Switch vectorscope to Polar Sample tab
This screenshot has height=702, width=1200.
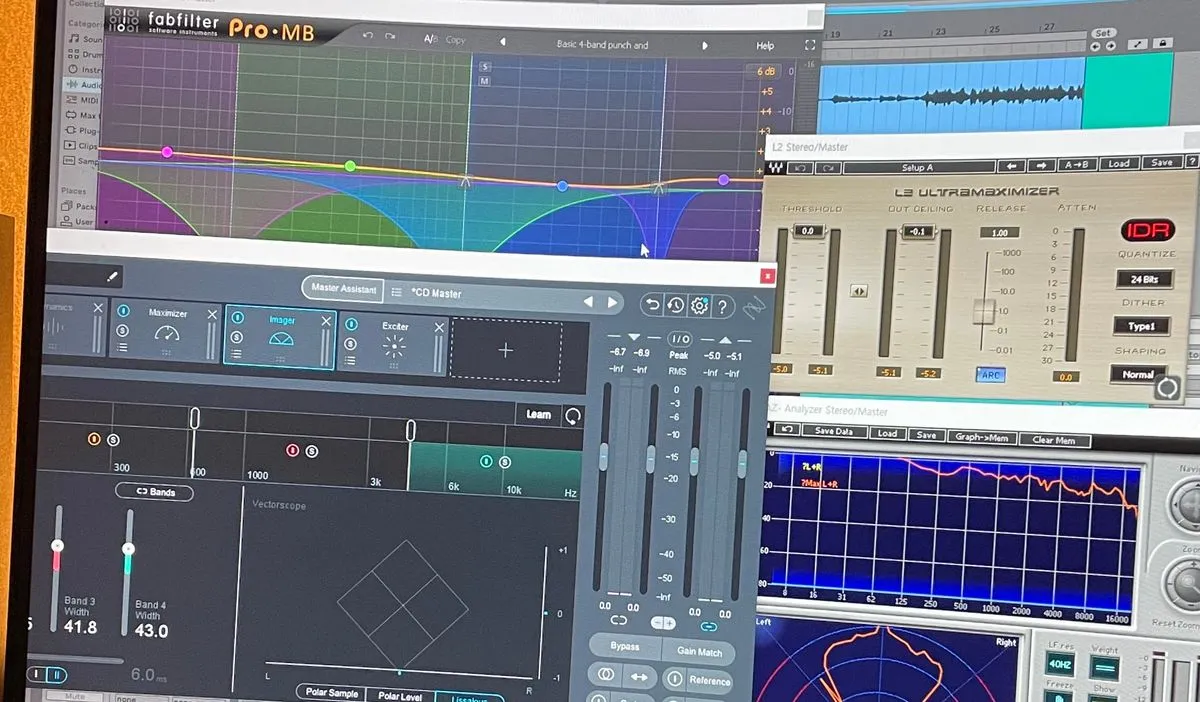tap(330, 694)
